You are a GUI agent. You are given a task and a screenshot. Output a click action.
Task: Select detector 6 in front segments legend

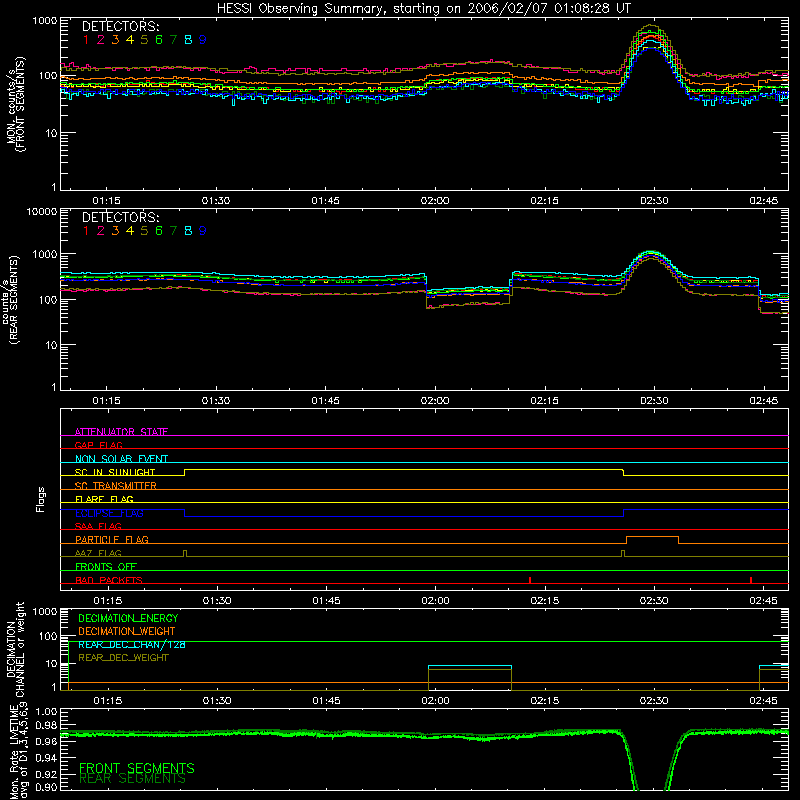tap(159, 40)
